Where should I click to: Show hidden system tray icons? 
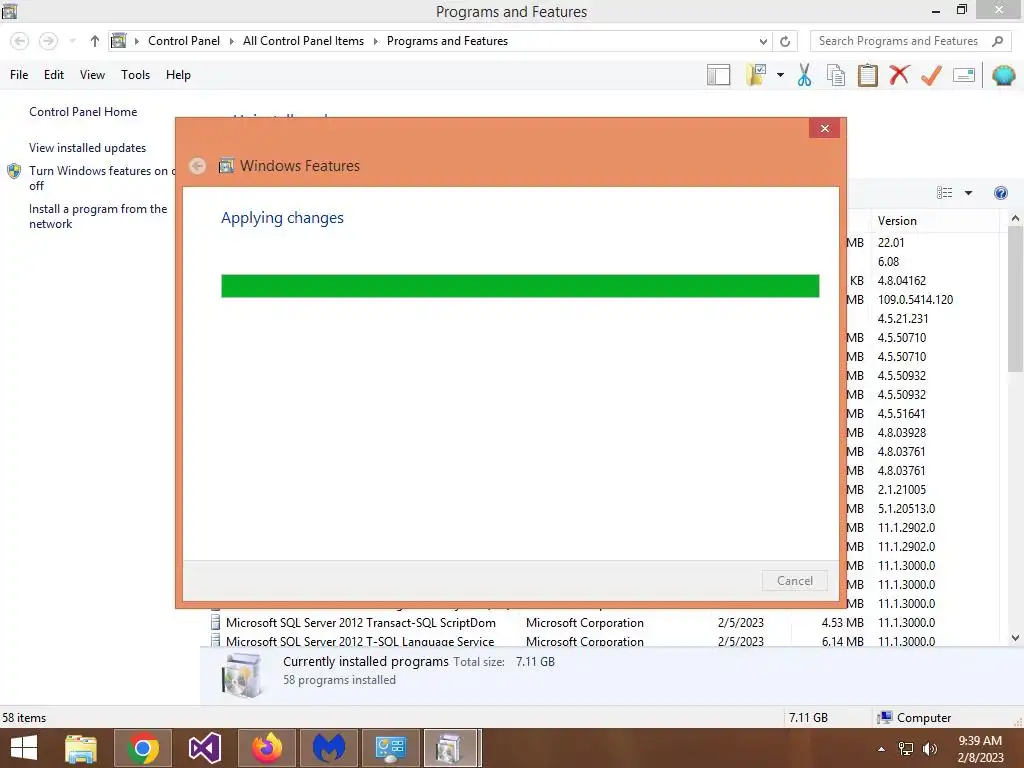pos(882,749)
